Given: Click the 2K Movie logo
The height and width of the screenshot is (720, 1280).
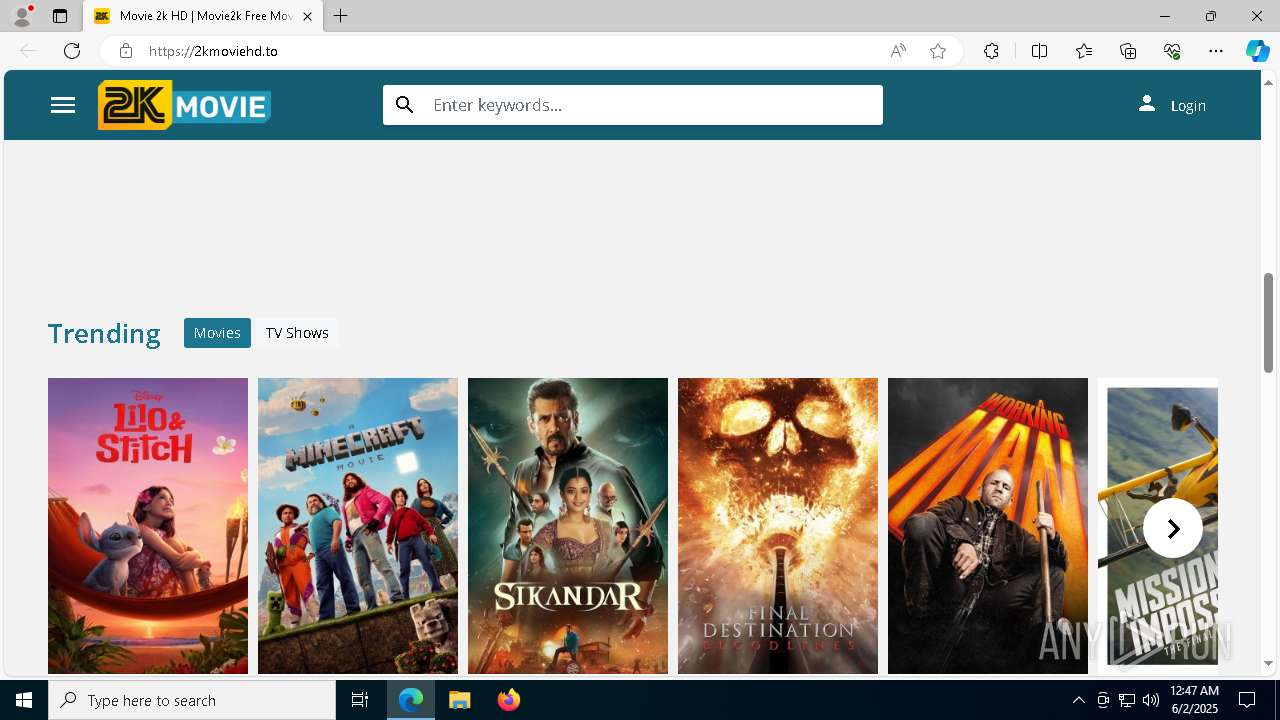Looking at the screenshot, I should 184,105.
